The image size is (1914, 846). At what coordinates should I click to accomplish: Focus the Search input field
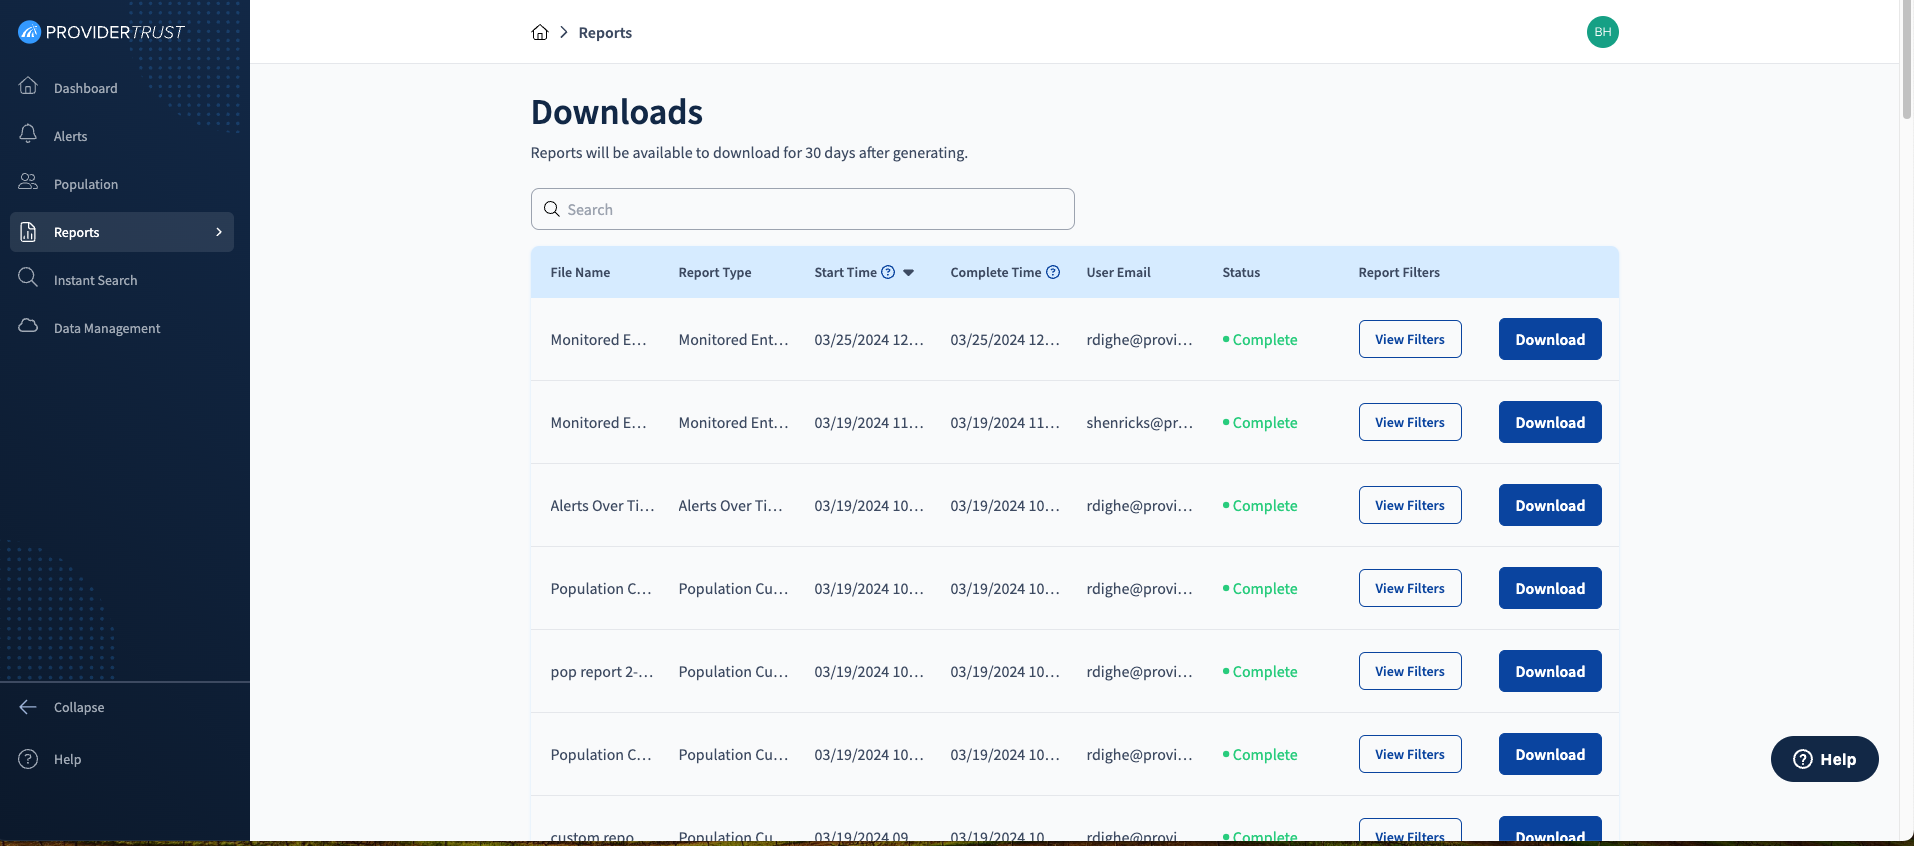coord(802,209)
